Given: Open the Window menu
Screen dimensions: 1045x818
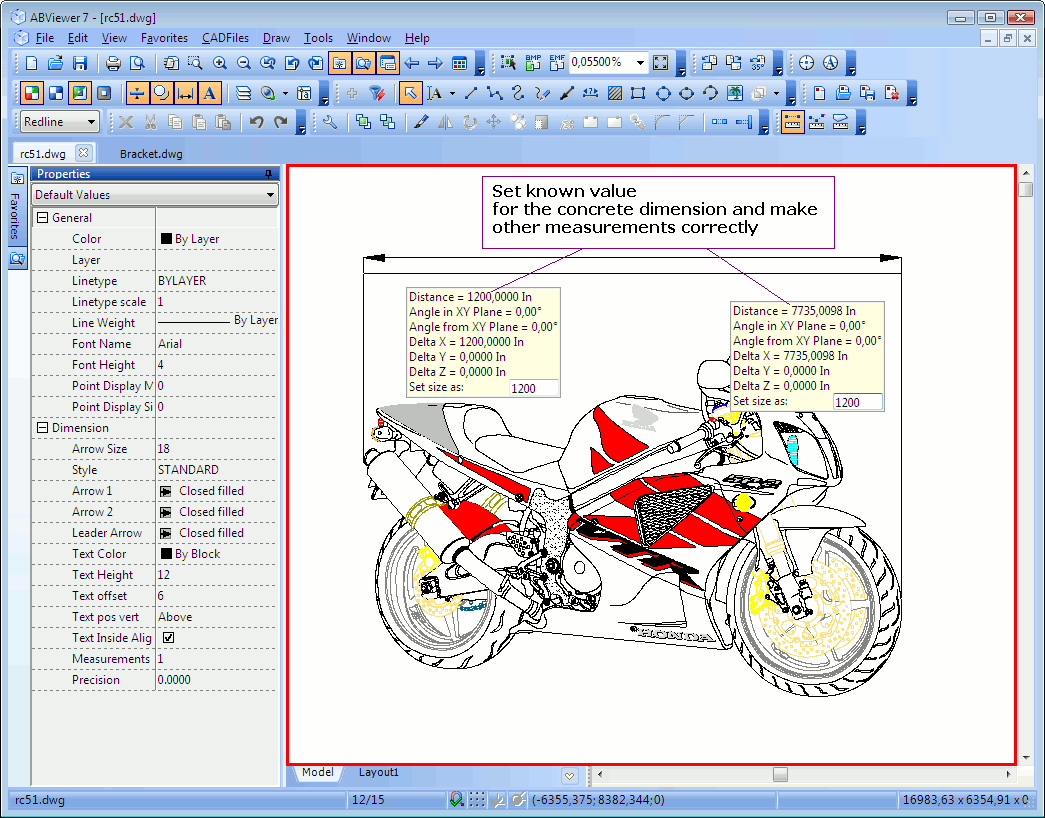Looking at the screenshot, I should tap(369, 38).
